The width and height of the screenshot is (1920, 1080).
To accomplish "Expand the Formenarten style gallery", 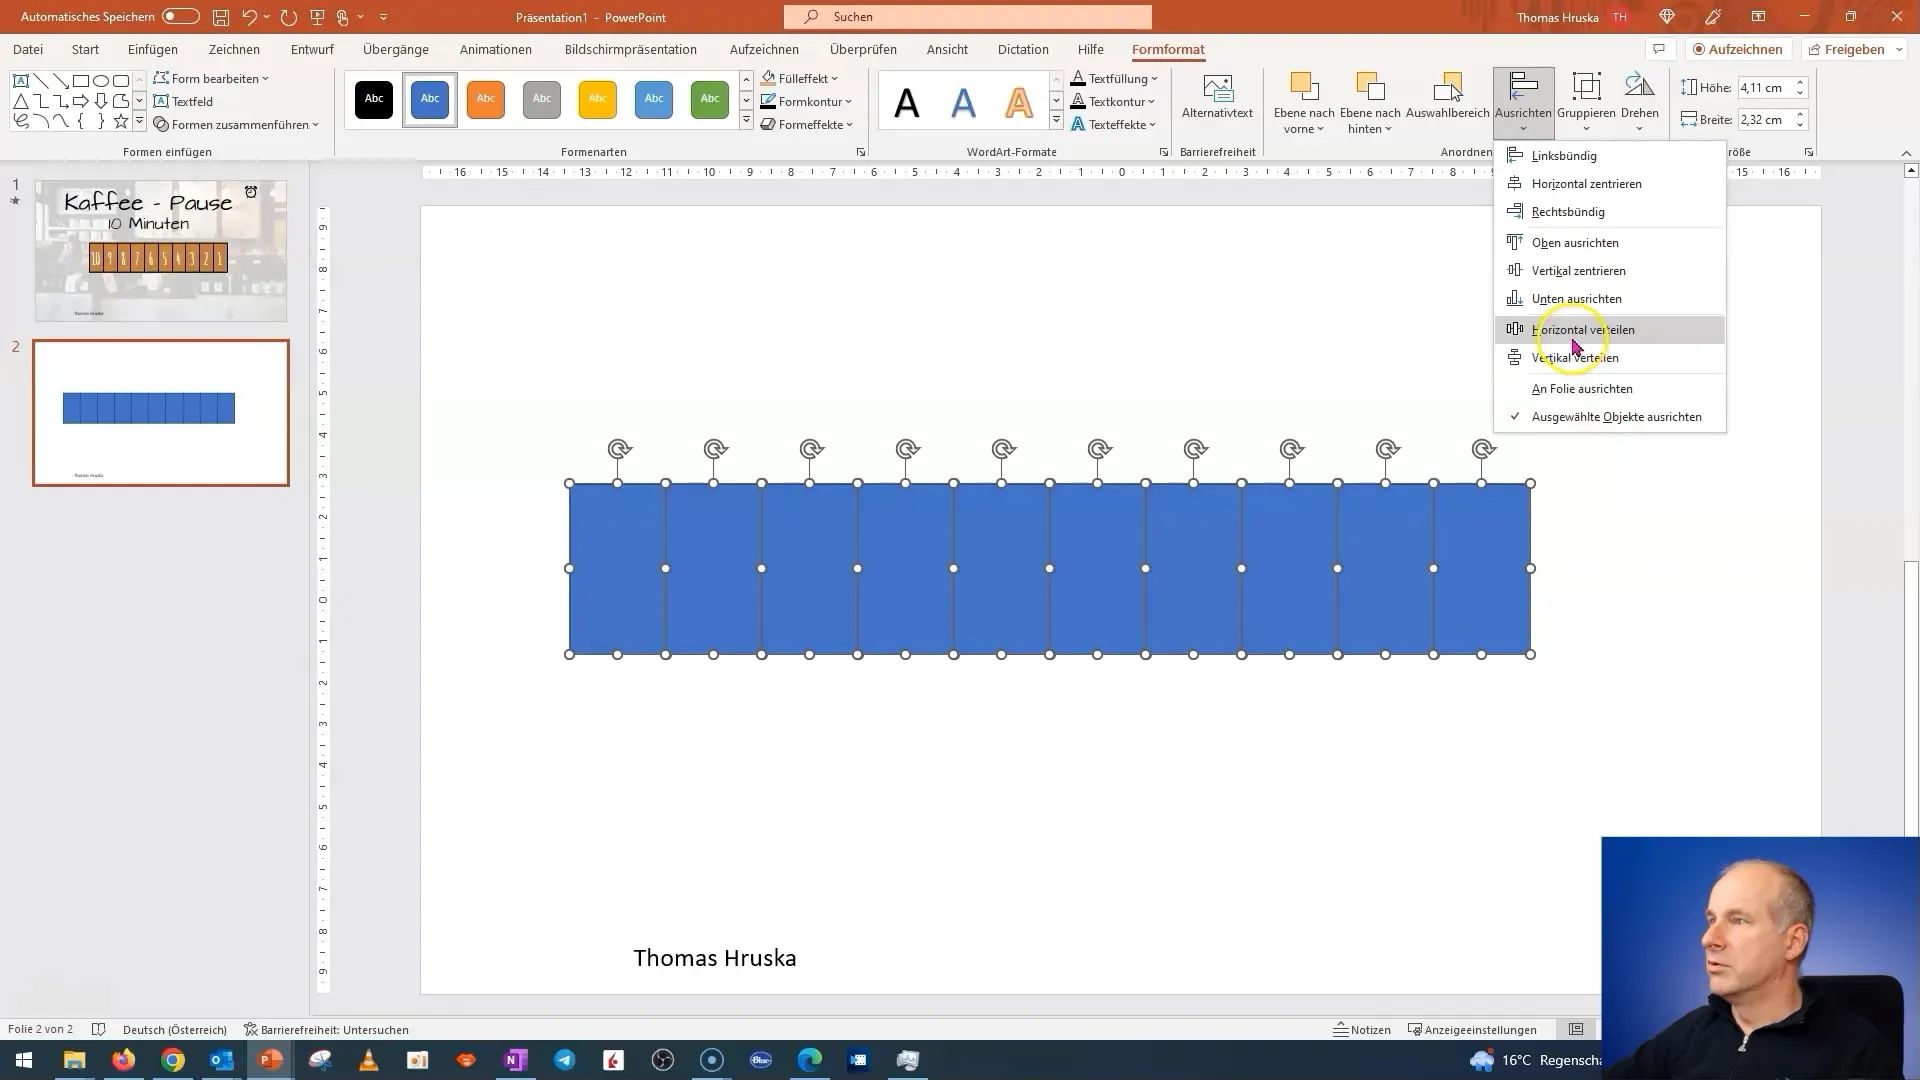I will (746, 121).
